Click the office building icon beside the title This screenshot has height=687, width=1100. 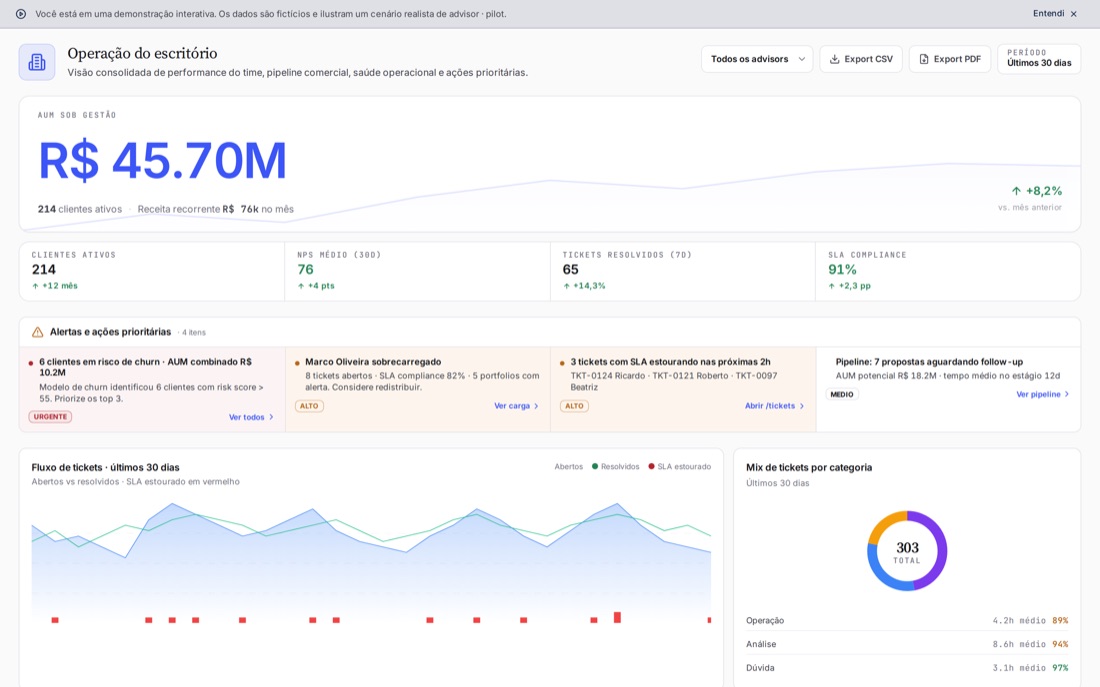(x=36, y=62)
